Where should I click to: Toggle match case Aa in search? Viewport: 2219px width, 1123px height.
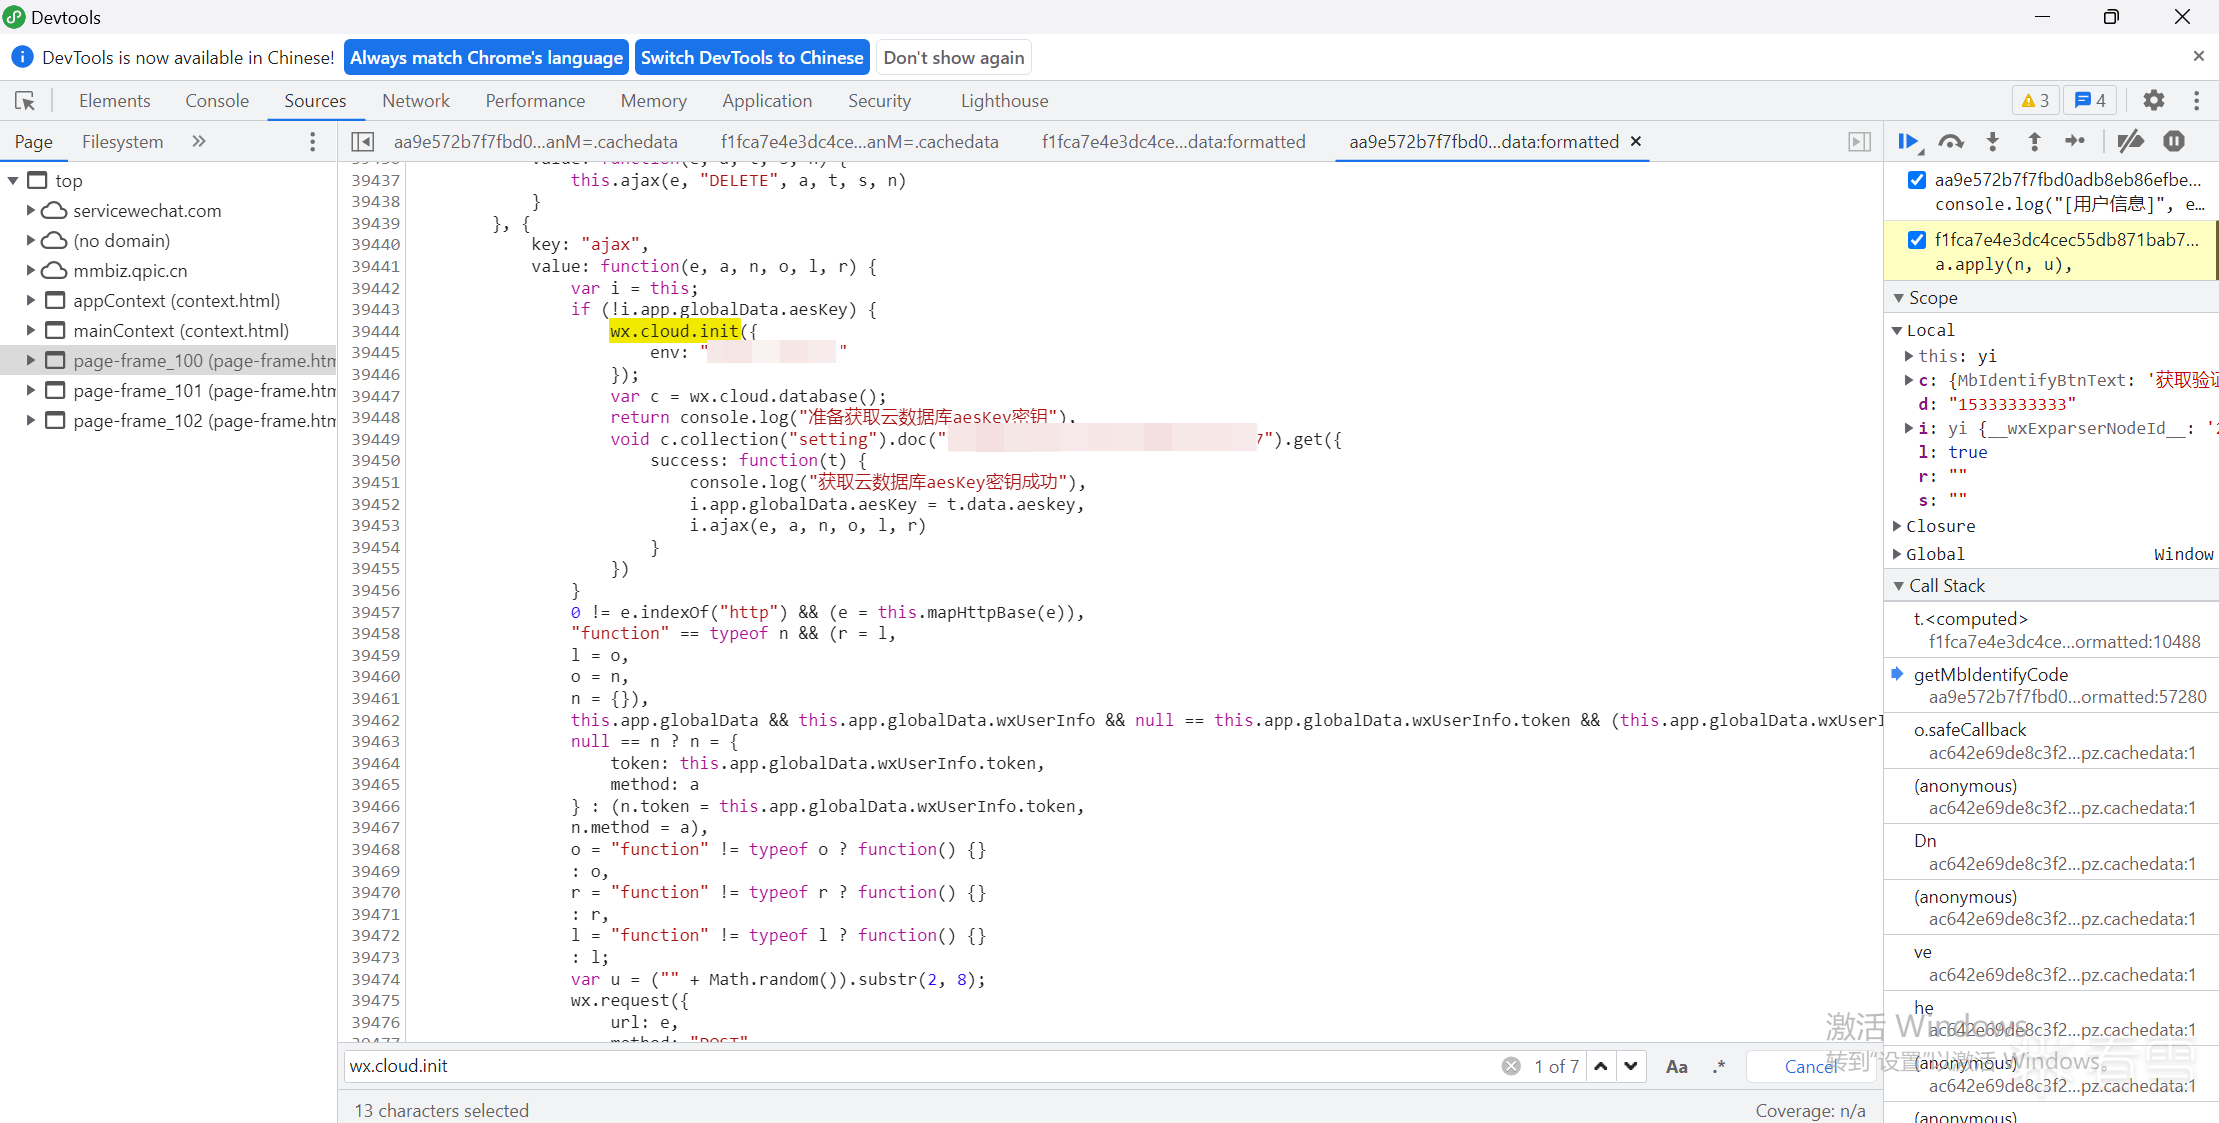coord(1677,1067)
